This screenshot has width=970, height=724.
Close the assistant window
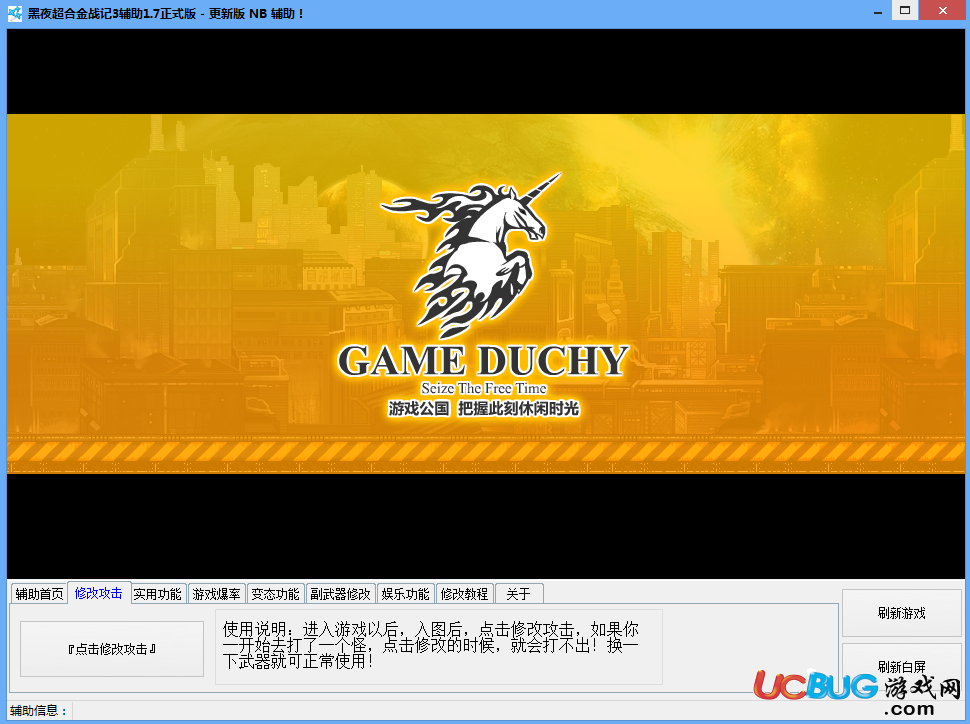pos(943,11)
